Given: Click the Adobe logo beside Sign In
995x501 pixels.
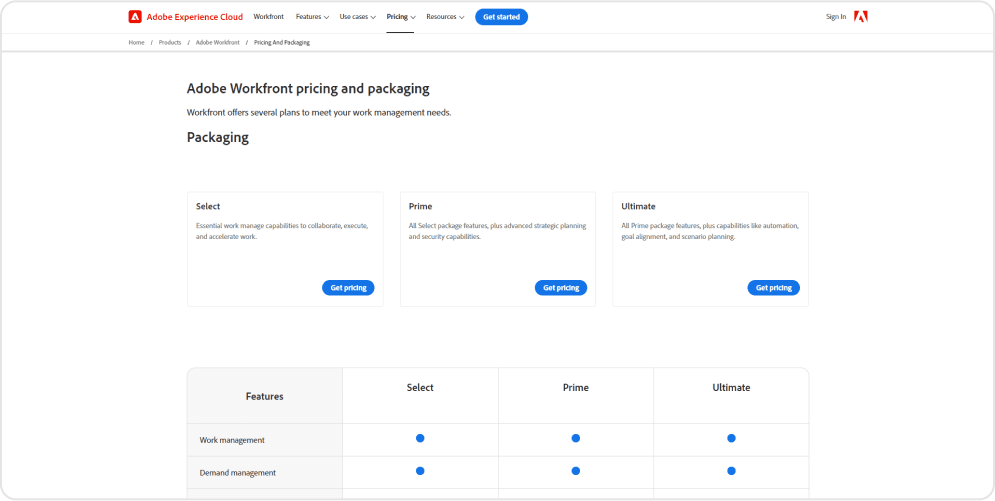Looking at the screenshot, I should (x=860, y=16).
